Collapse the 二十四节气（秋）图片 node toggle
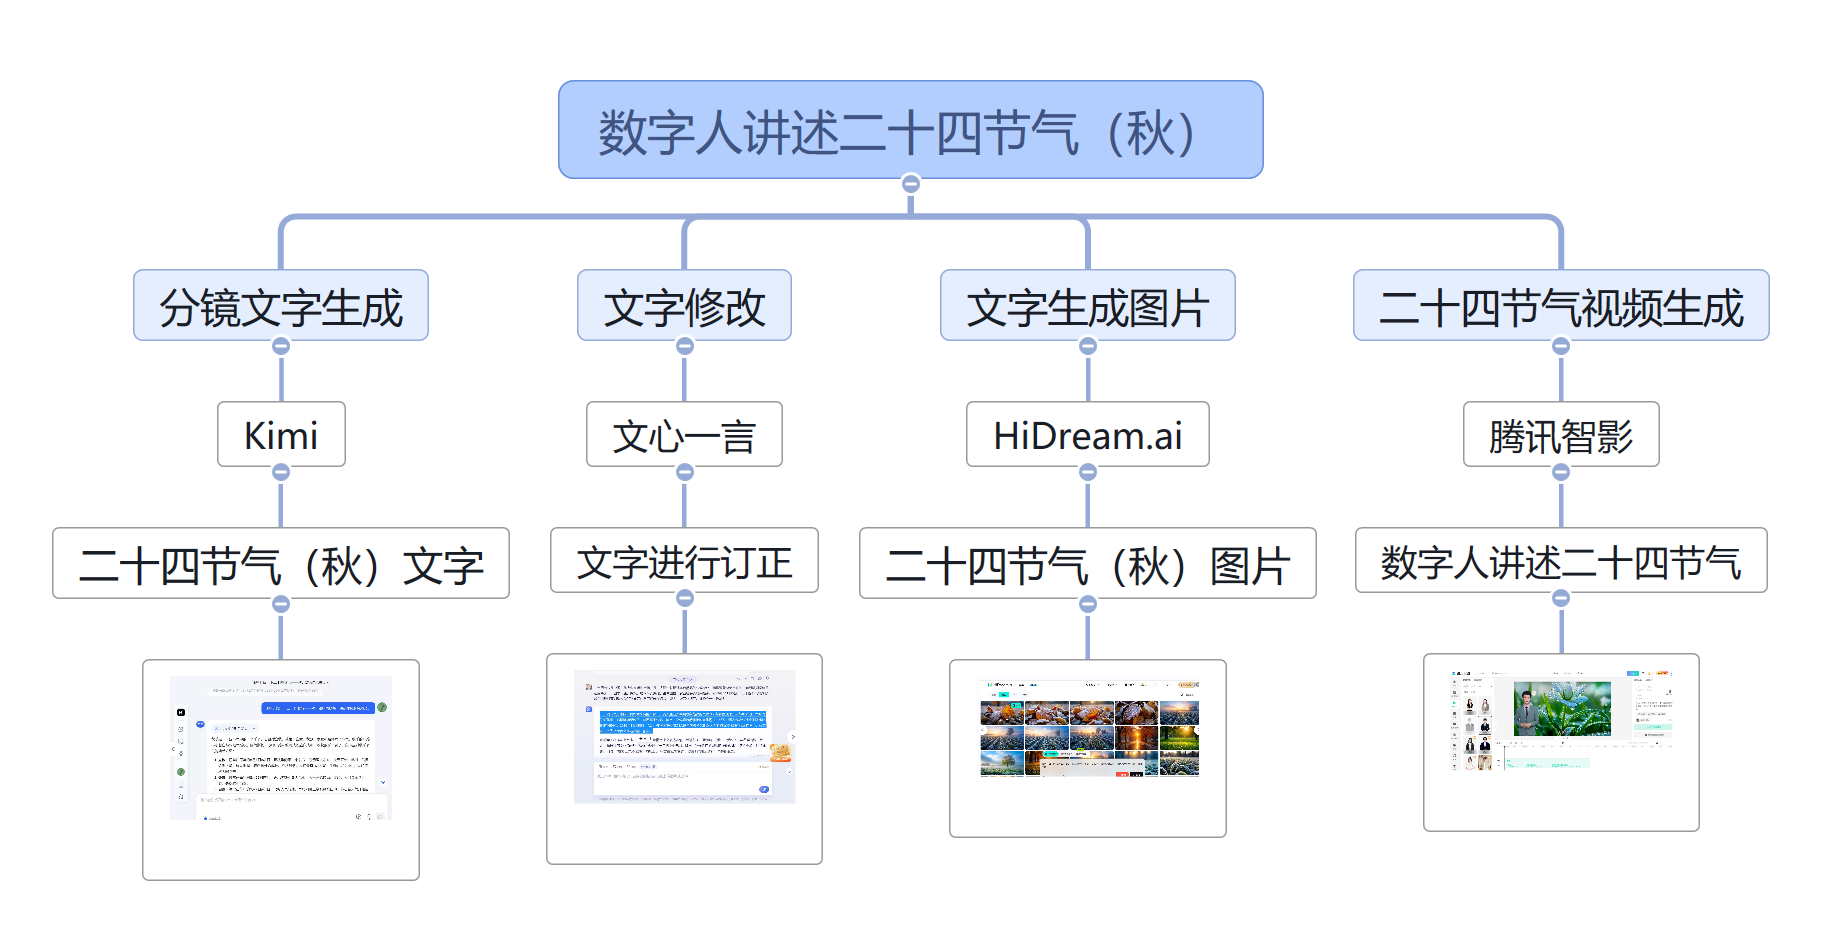The image size is (1839, 939). coord(1088,603)
